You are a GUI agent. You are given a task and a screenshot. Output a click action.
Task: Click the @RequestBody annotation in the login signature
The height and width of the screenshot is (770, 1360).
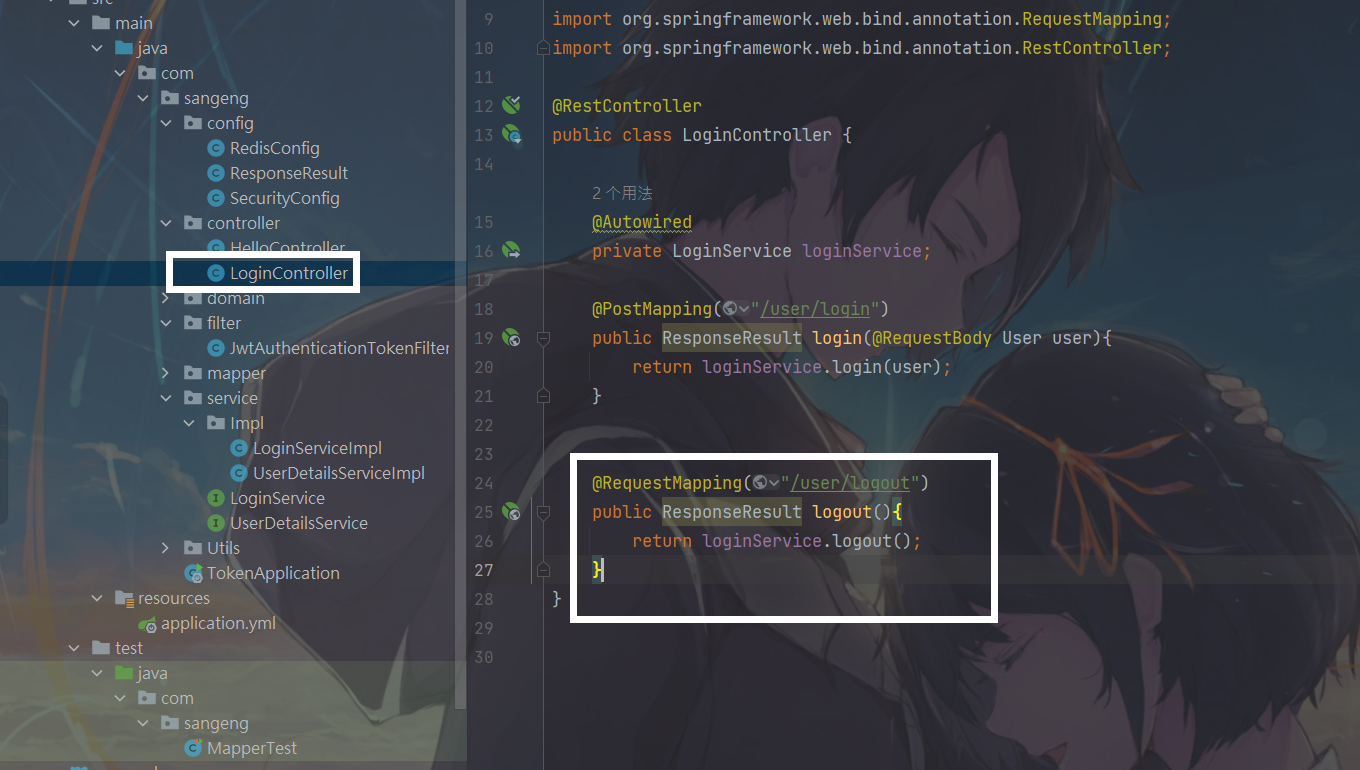932,338
